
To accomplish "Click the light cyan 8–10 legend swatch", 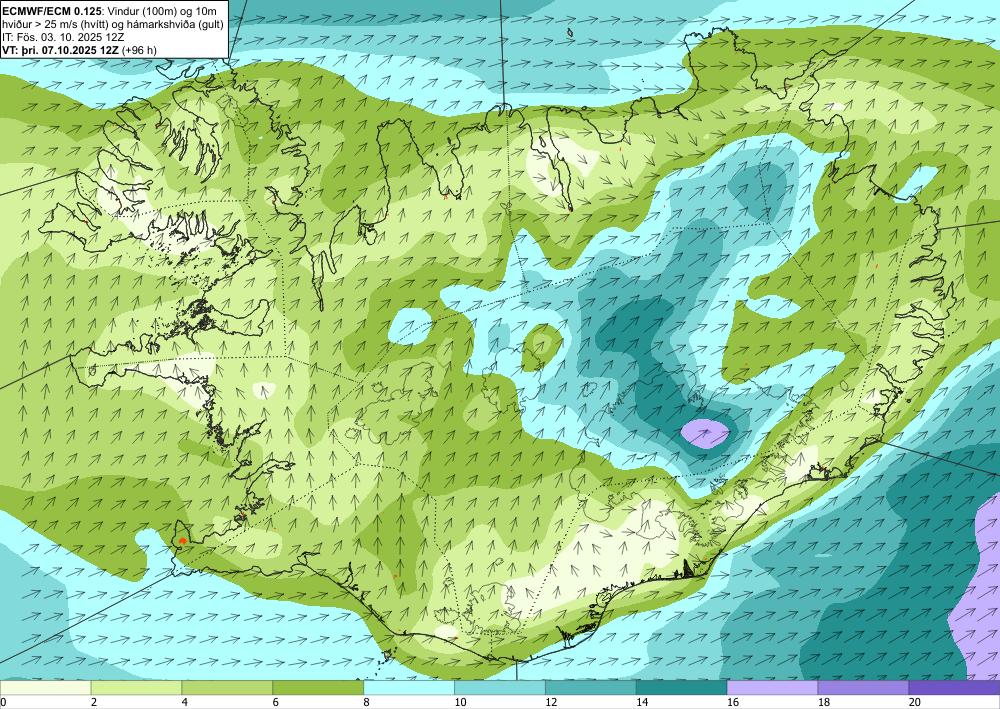I will [409, 688].
